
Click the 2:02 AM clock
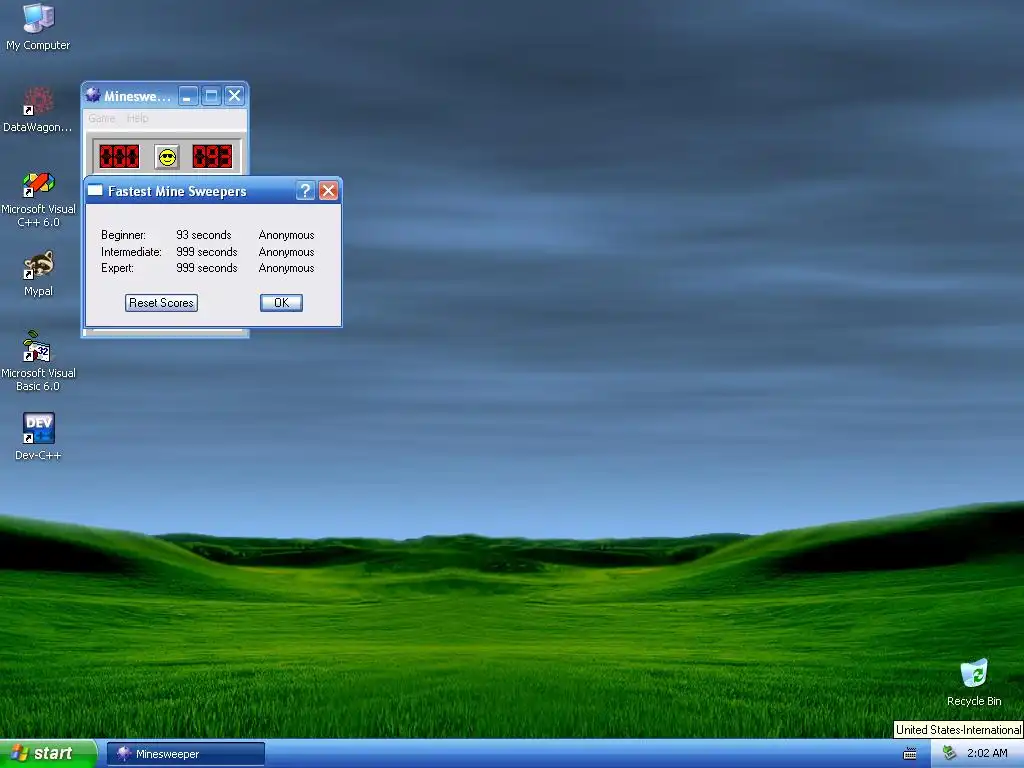[x=987, y=753]
